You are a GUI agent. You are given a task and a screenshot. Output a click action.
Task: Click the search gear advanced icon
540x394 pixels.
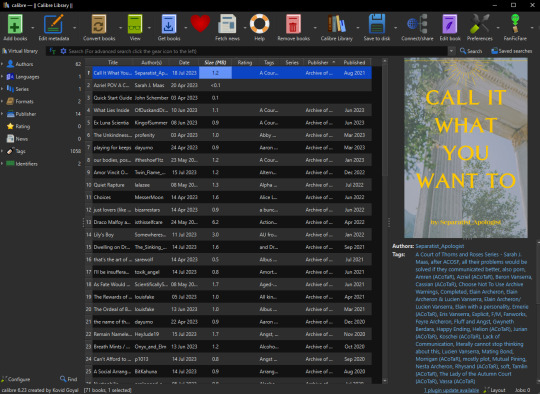click(63, 51)
